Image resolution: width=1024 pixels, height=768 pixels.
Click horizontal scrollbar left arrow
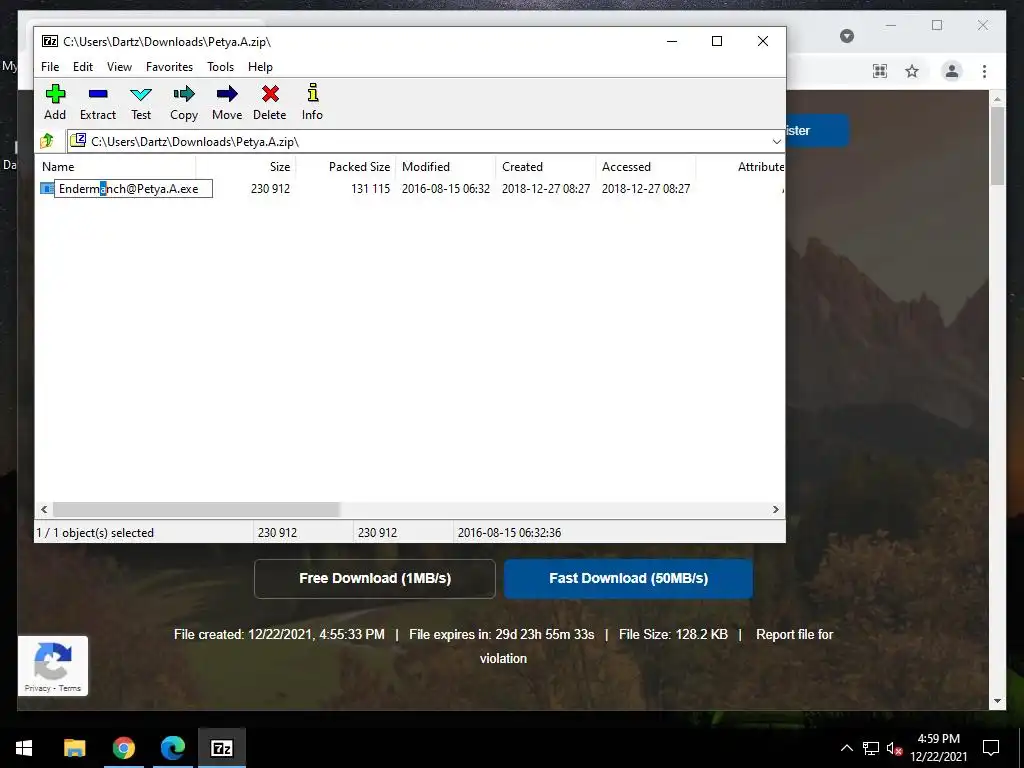click(x=44, y=509)
